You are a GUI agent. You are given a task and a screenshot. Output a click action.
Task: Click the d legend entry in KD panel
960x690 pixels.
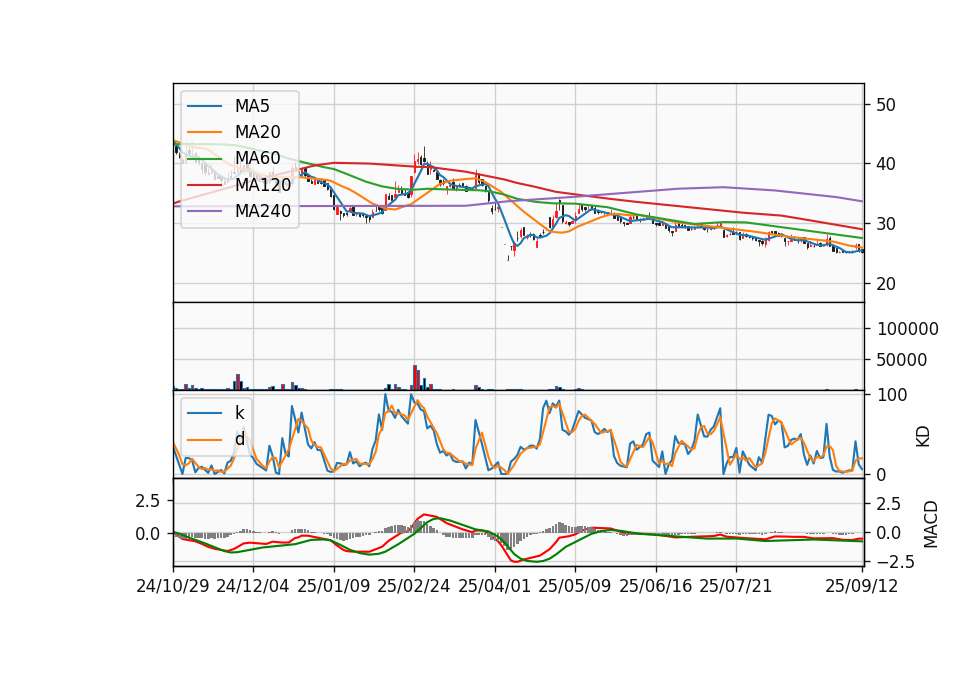click(x=239, y=439)
